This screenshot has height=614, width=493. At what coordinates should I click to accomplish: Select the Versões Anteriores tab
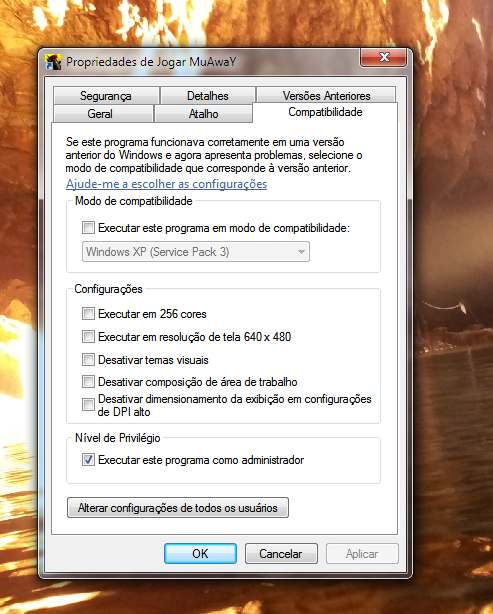coord(326,96)
